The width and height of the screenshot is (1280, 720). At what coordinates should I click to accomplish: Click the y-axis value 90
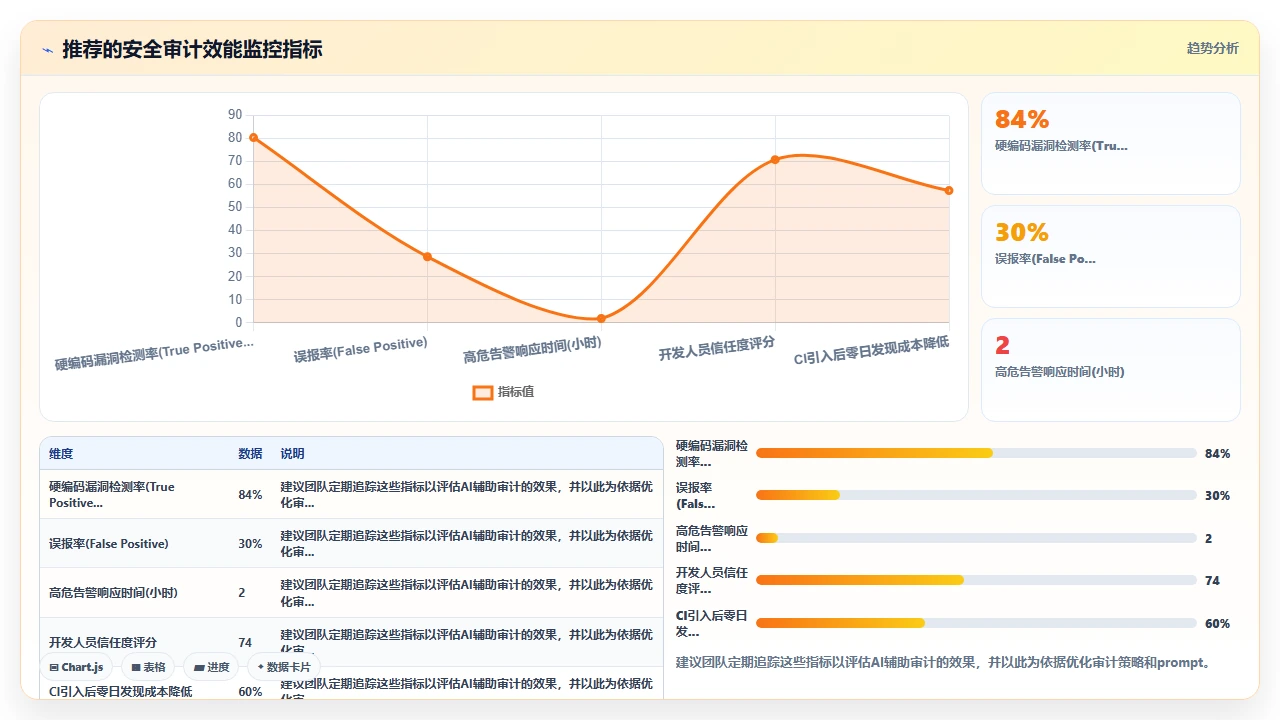pos(235,115)
